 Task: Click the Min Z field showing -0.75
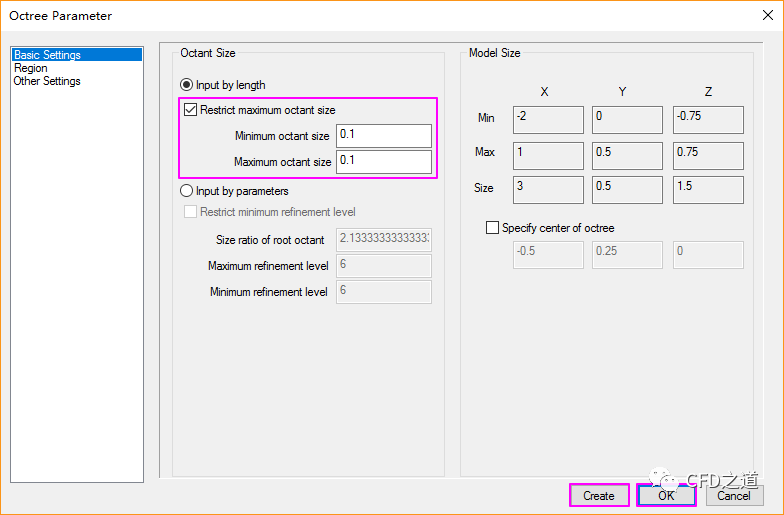[x=708, y=120]
